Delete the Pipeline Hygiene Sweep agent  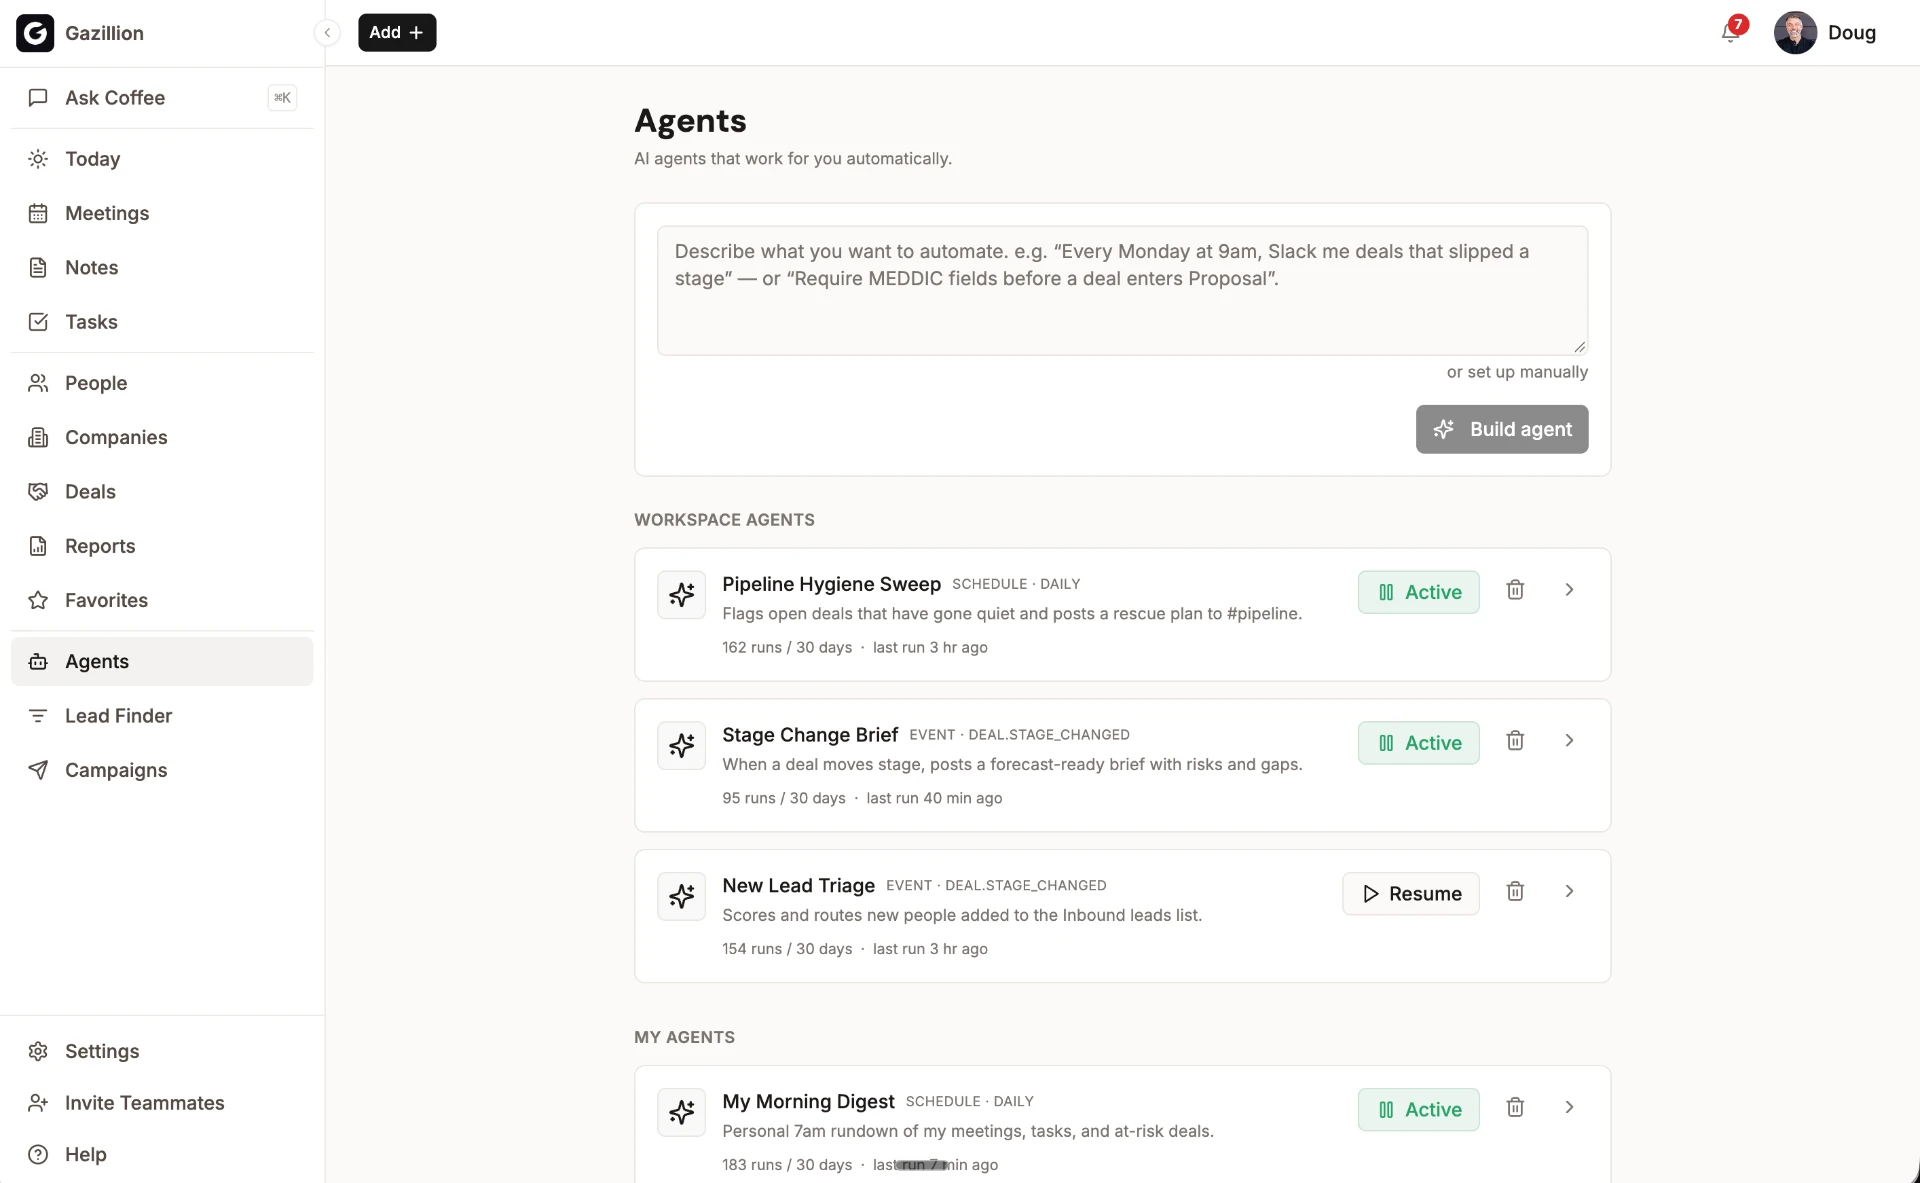tap(1515, 590)
